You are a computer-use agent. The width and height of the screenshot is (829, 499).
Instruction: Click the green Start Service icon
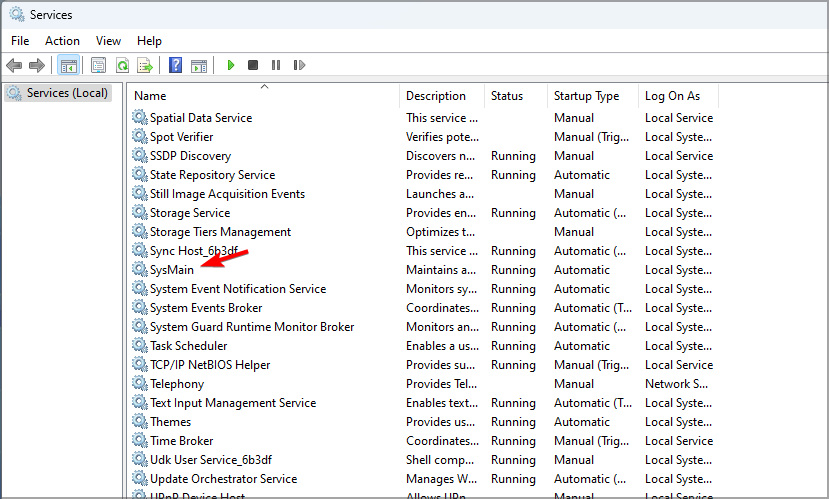pos(231,65)
